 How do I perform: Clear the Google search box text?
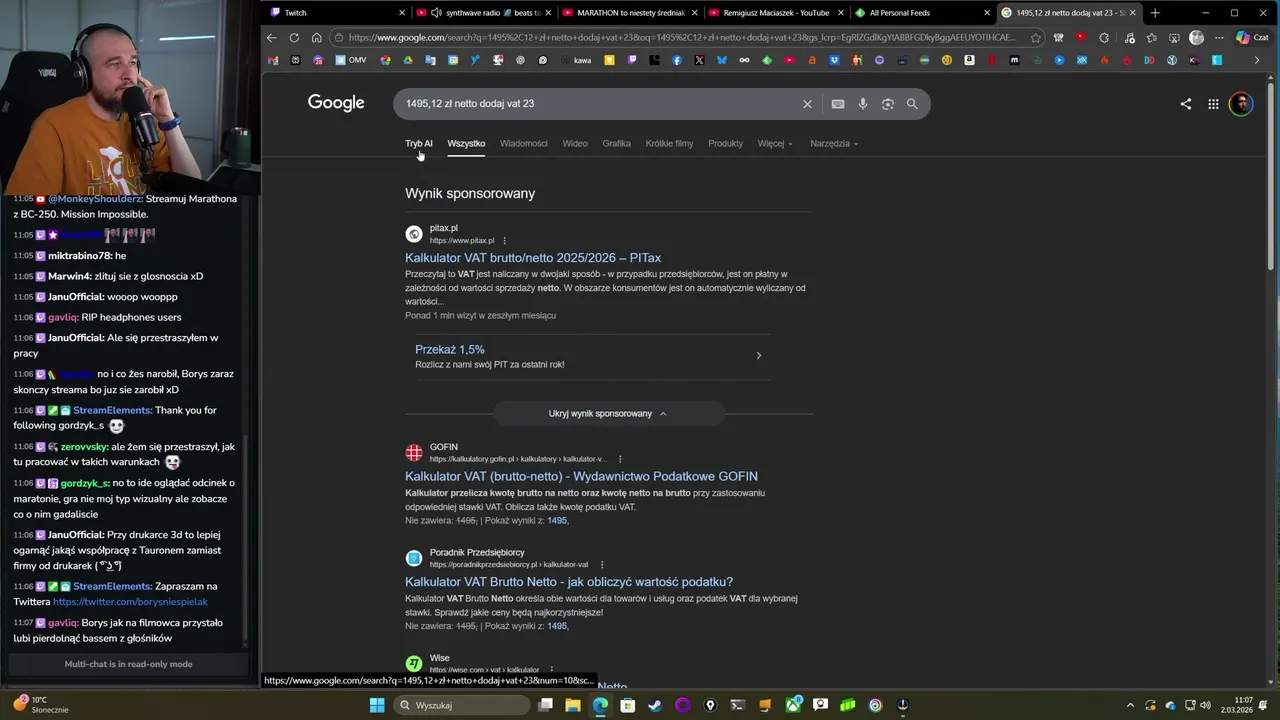pos(807,104)
